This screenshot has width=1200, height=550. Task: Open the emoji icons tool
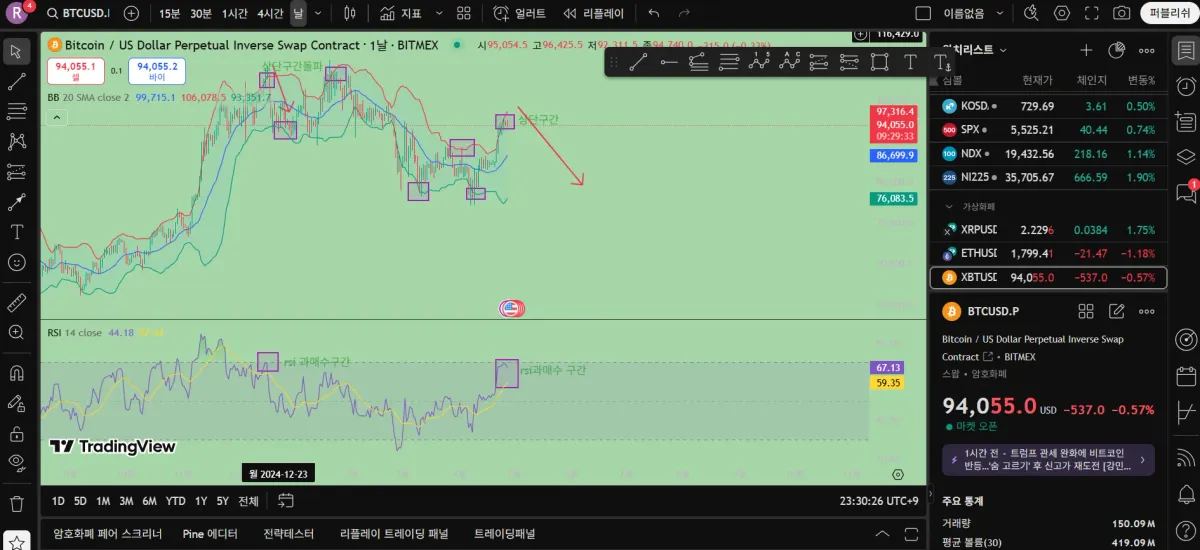point(16,262)
